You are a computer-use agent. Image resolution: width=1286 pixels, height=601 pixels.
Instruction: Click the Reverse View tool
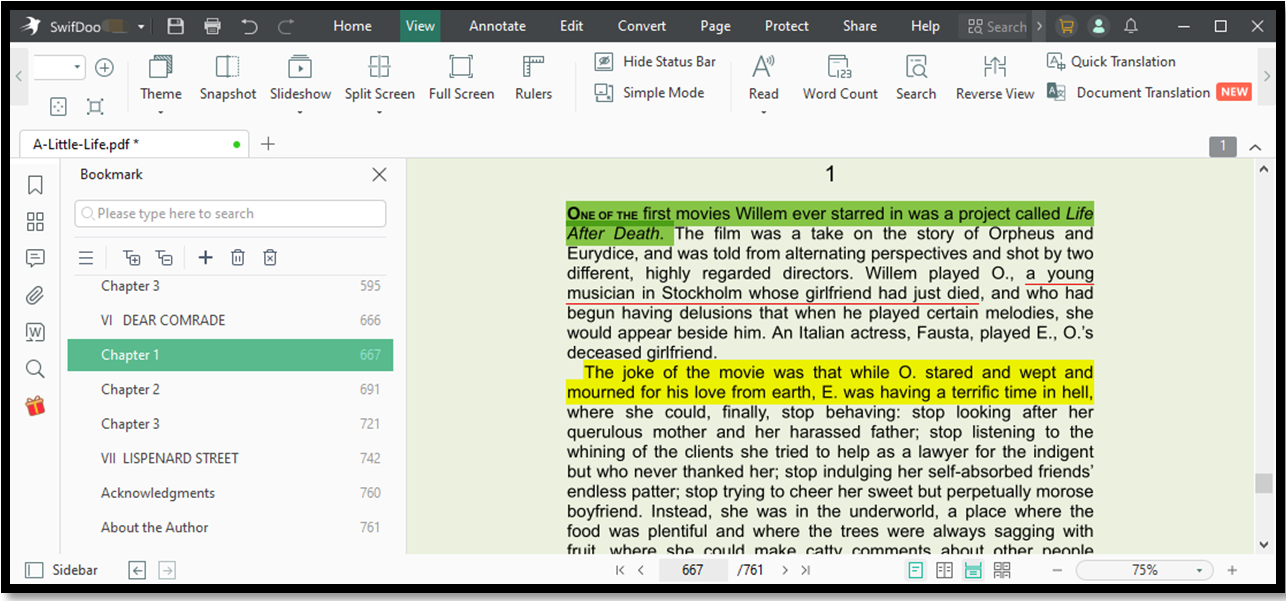click(x=995, y=78)
